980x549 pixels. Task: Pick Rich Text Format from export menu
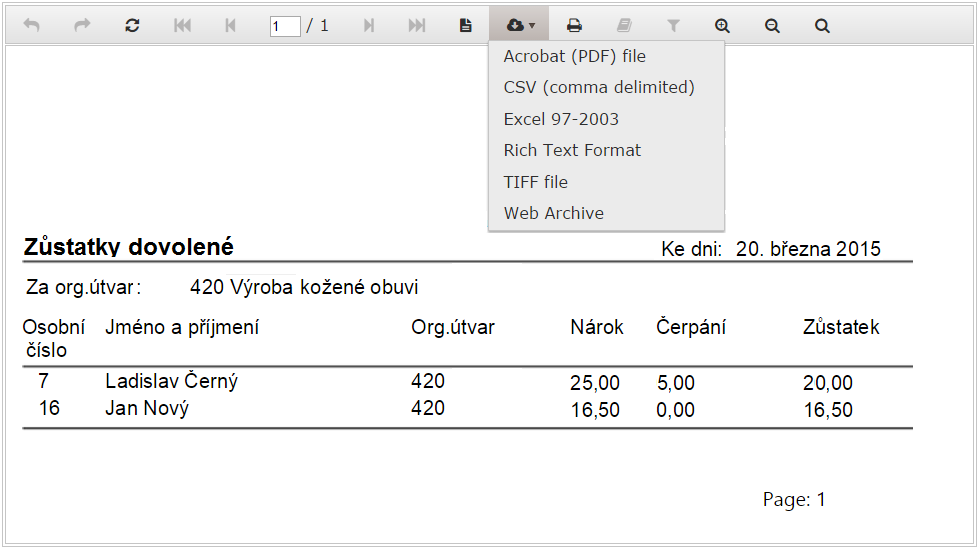(572, 150)
